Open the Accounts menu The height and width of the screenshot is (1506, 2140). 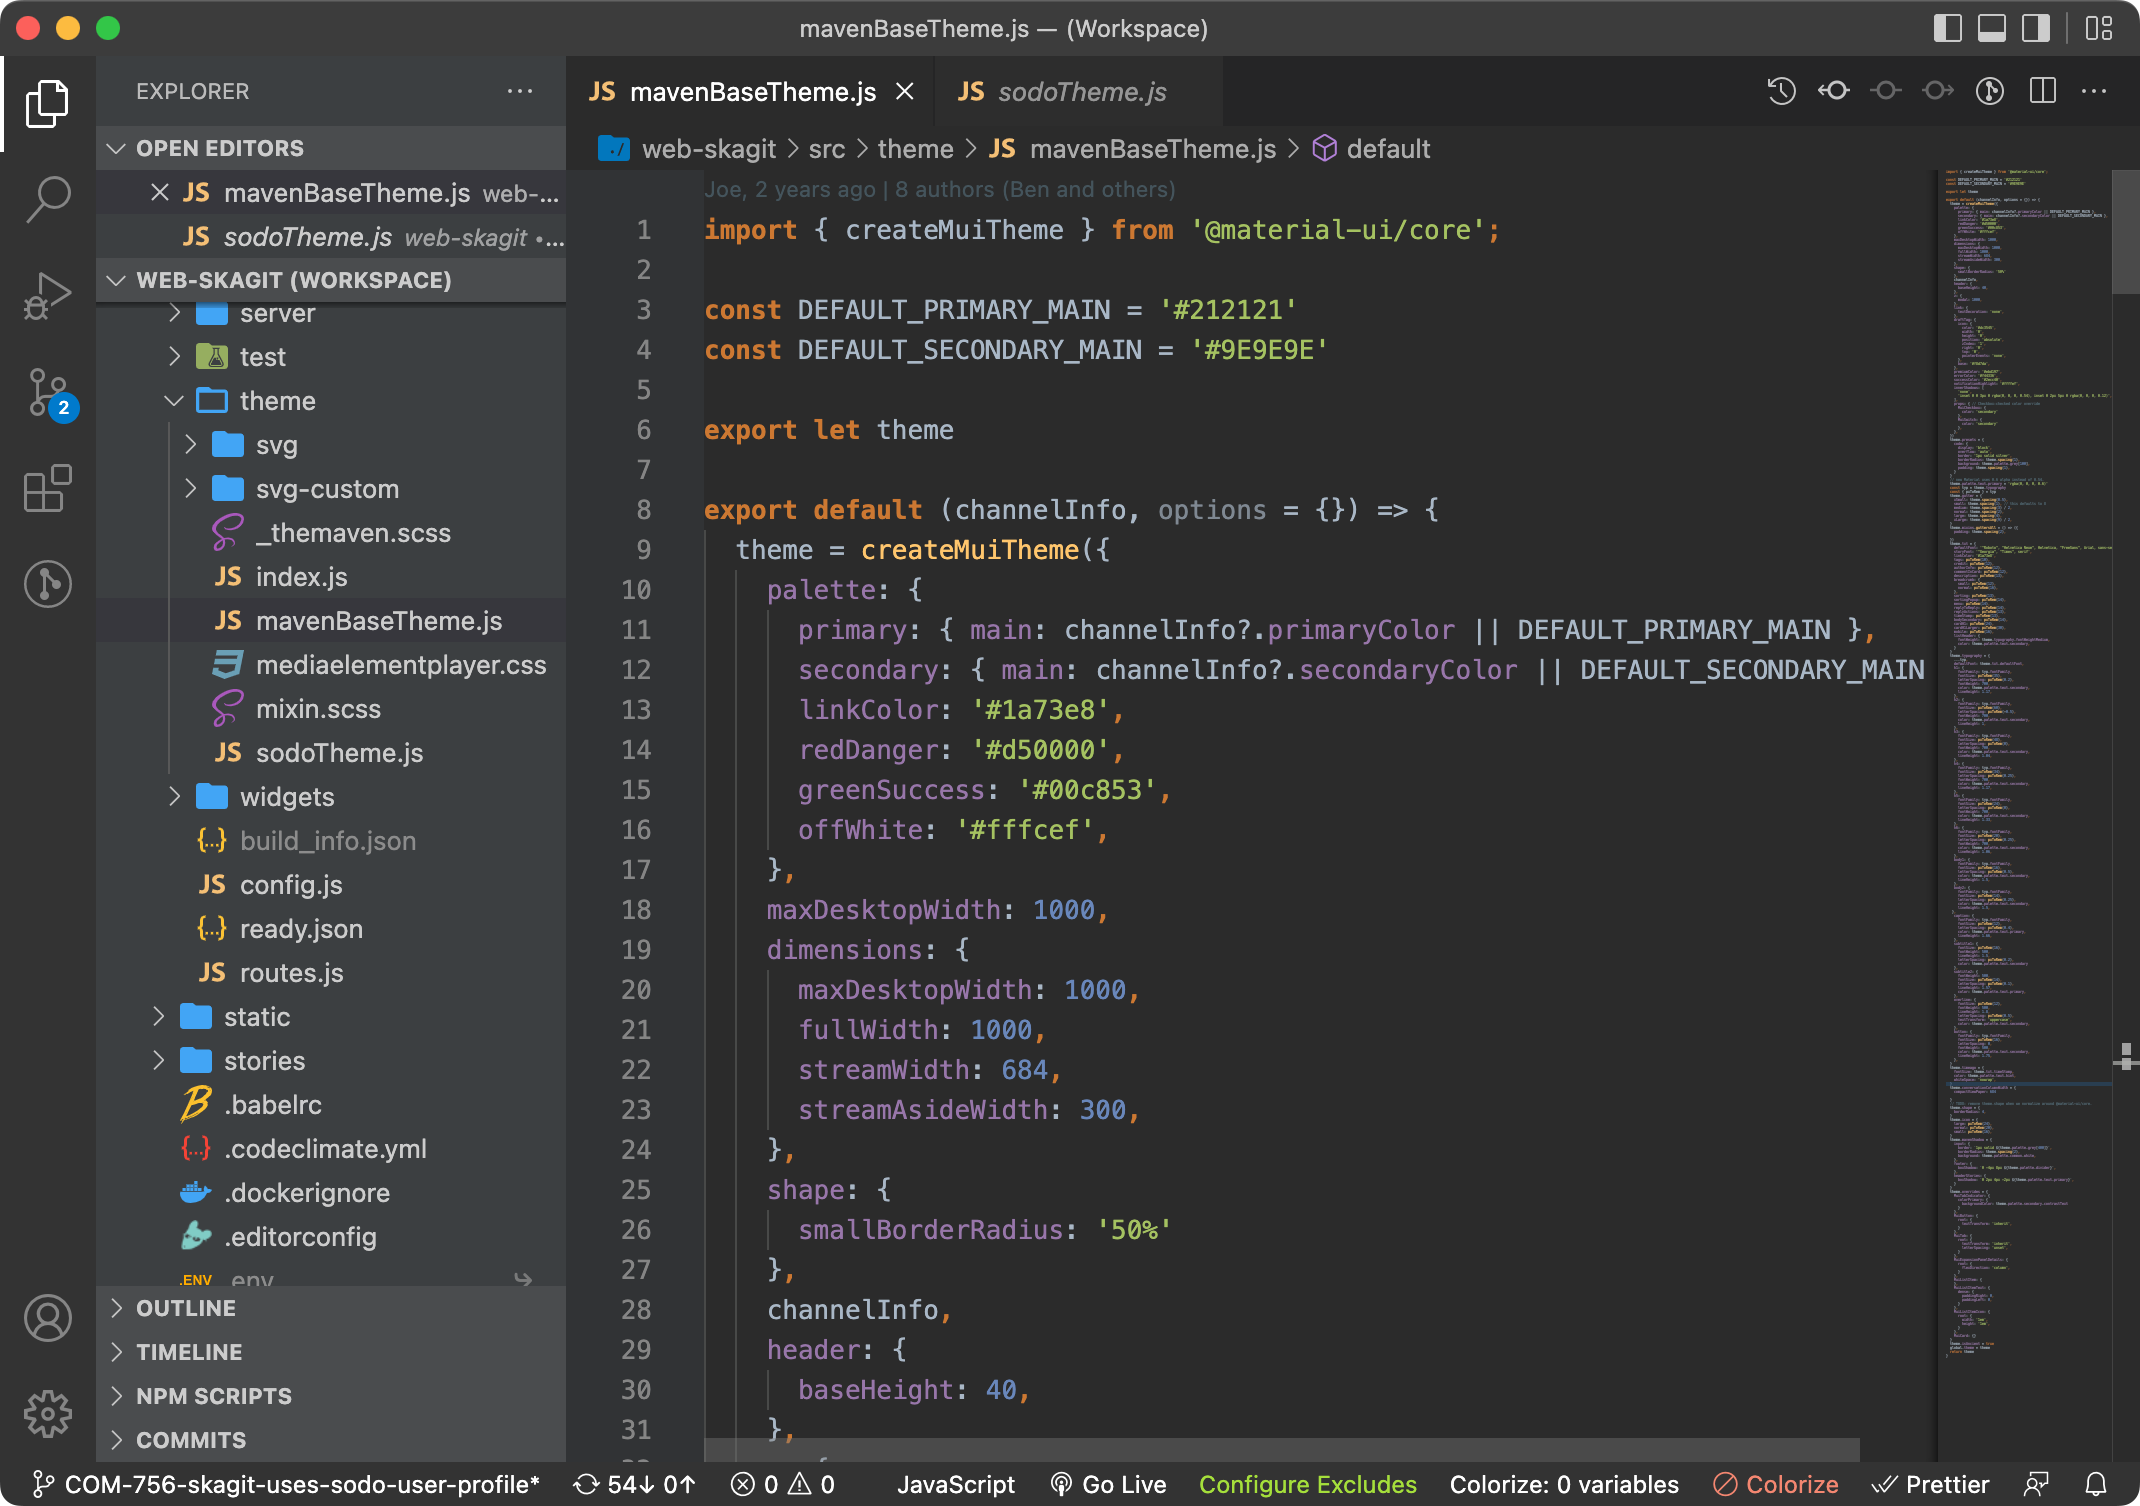coord(47,1318)
